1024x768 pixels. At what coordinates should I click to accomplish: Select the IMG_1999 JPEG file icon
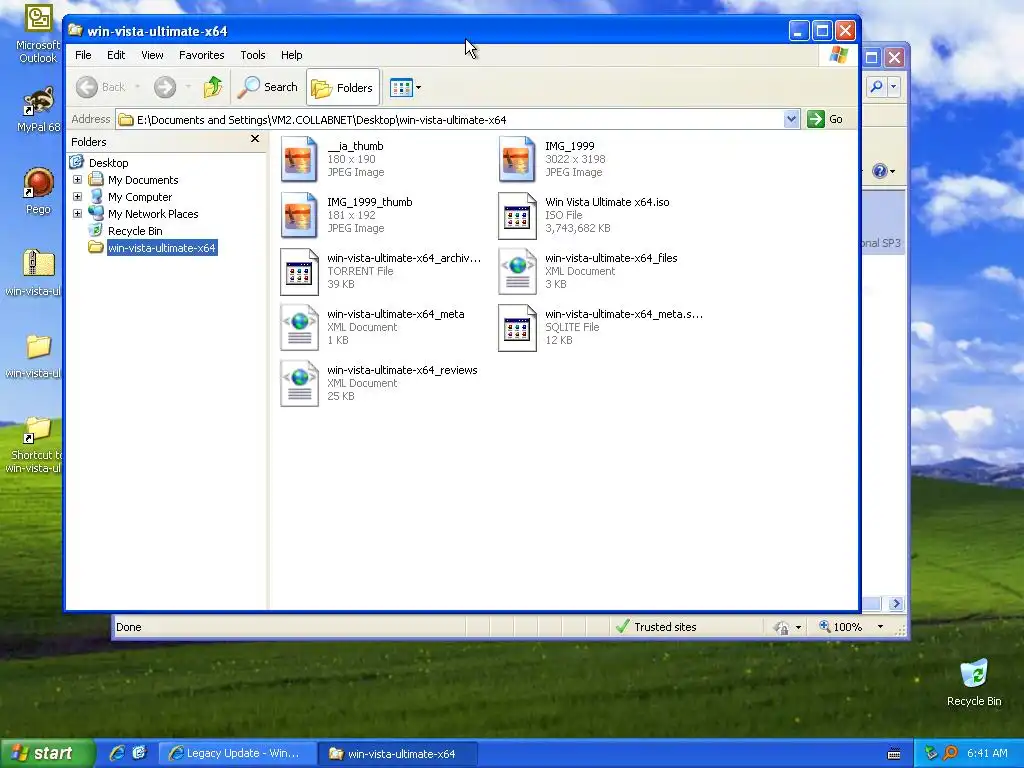(517, 159)
